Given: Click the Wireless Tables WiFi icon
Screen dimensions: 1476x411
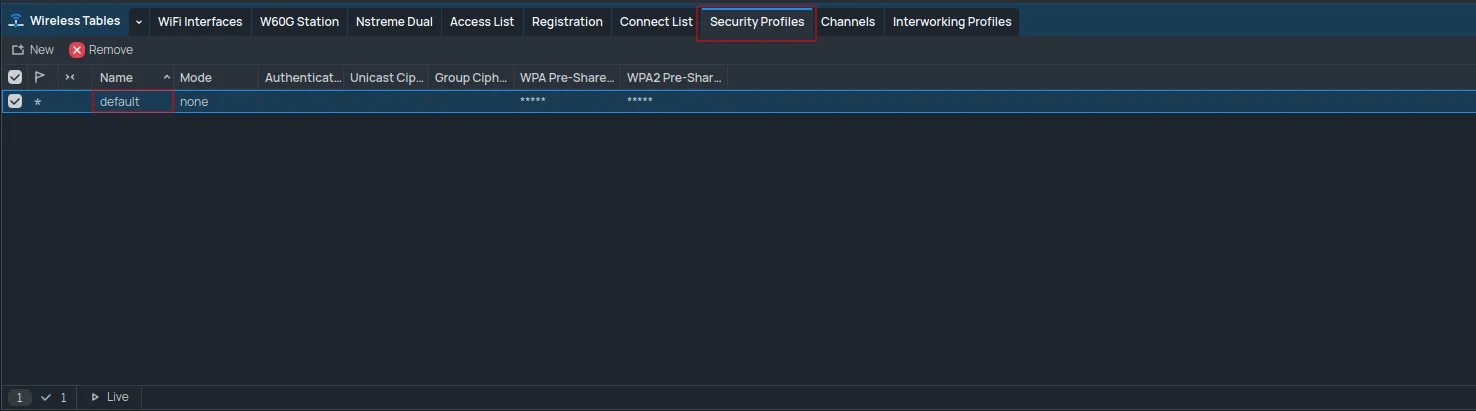Looking at the screenshot, I should click(x=16, y=21).
